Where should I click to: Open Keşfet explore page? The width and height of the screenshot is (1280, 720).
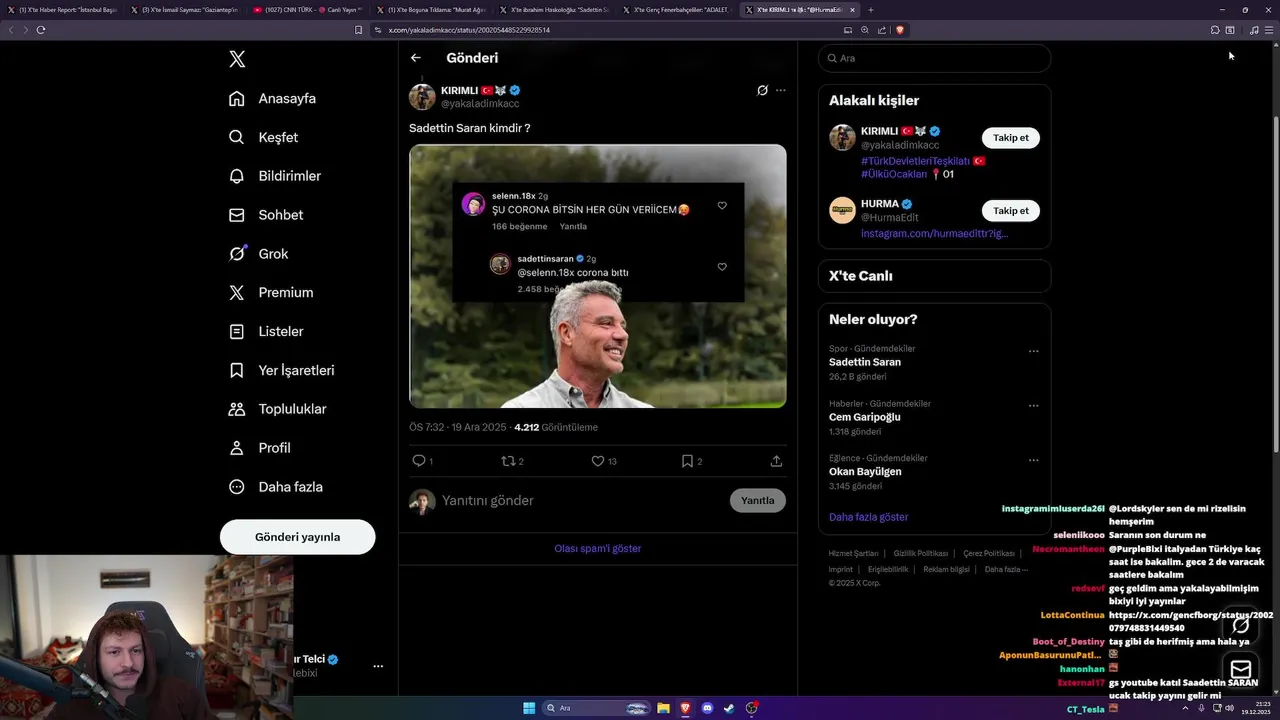point(263,137)
